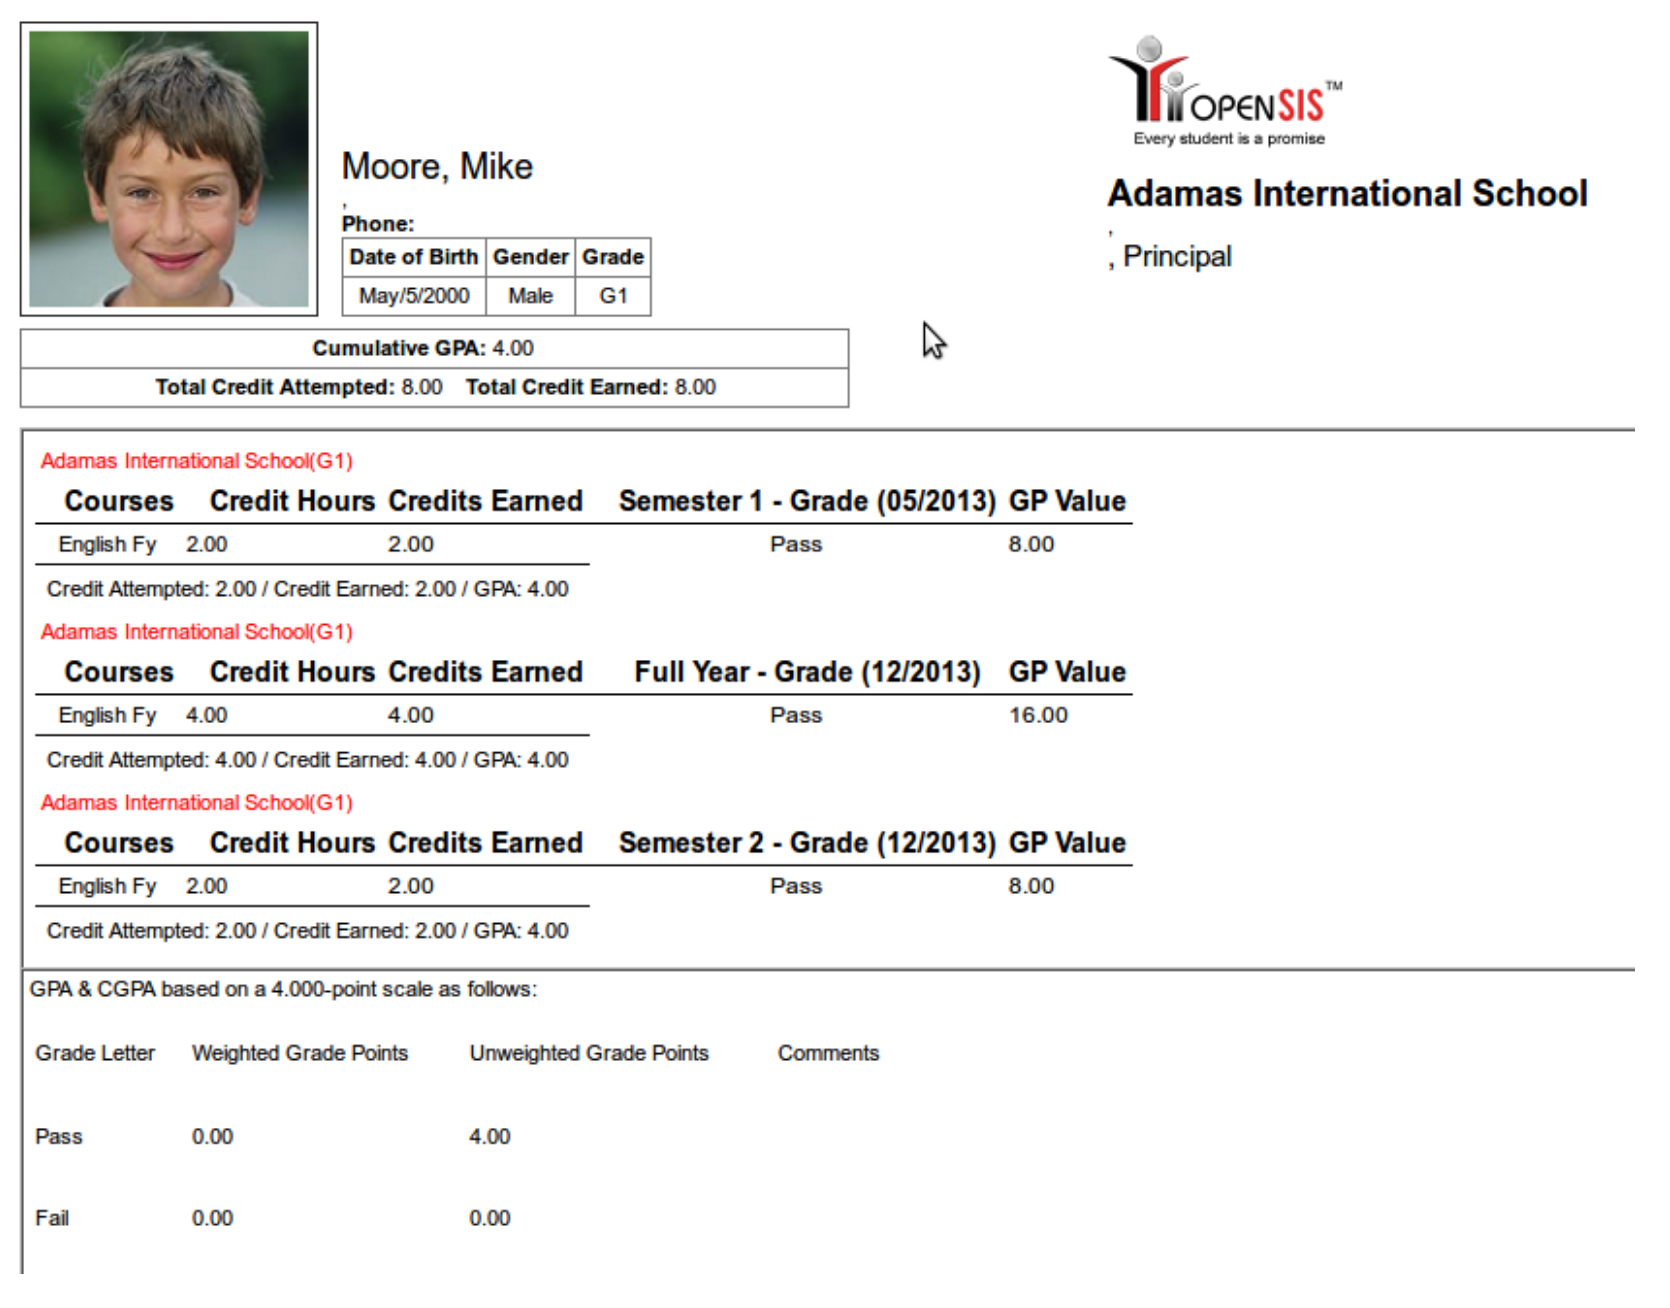Select the GP Value 16.00
Image resolution: width=1670 pixels, height=1308 pixels.
click(1037, 715)
